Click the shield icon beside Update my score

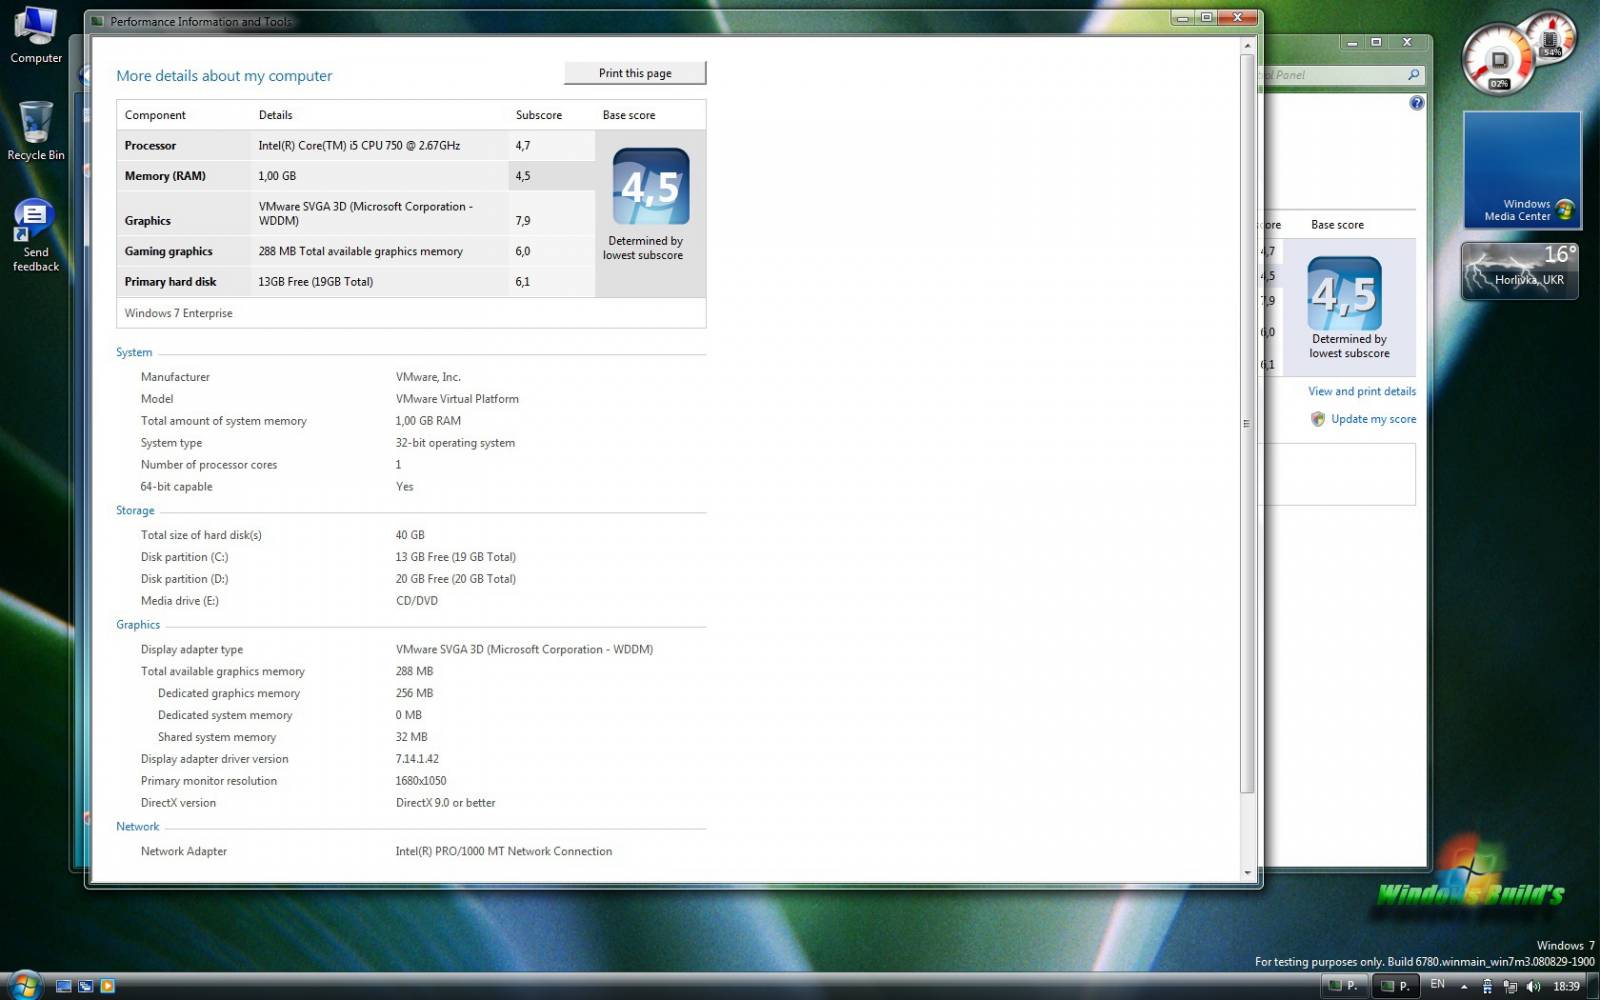[x=1318, y=419]
